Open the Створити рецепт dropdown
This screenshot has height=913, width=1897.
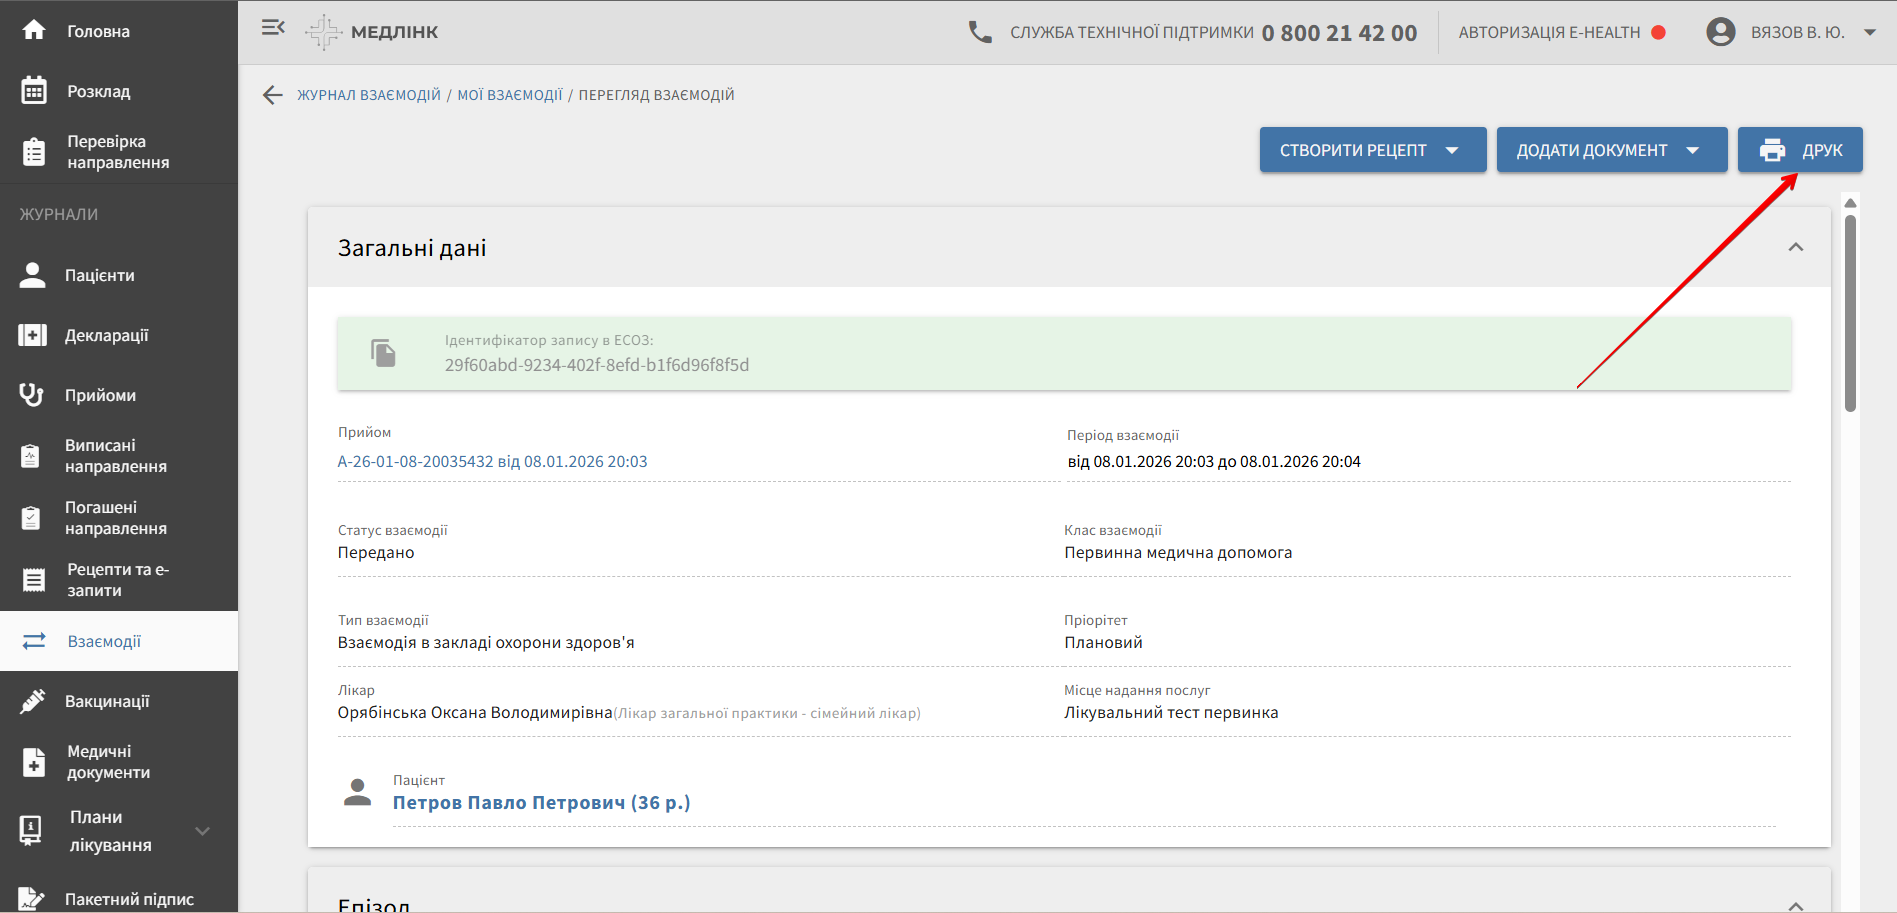1372,150
